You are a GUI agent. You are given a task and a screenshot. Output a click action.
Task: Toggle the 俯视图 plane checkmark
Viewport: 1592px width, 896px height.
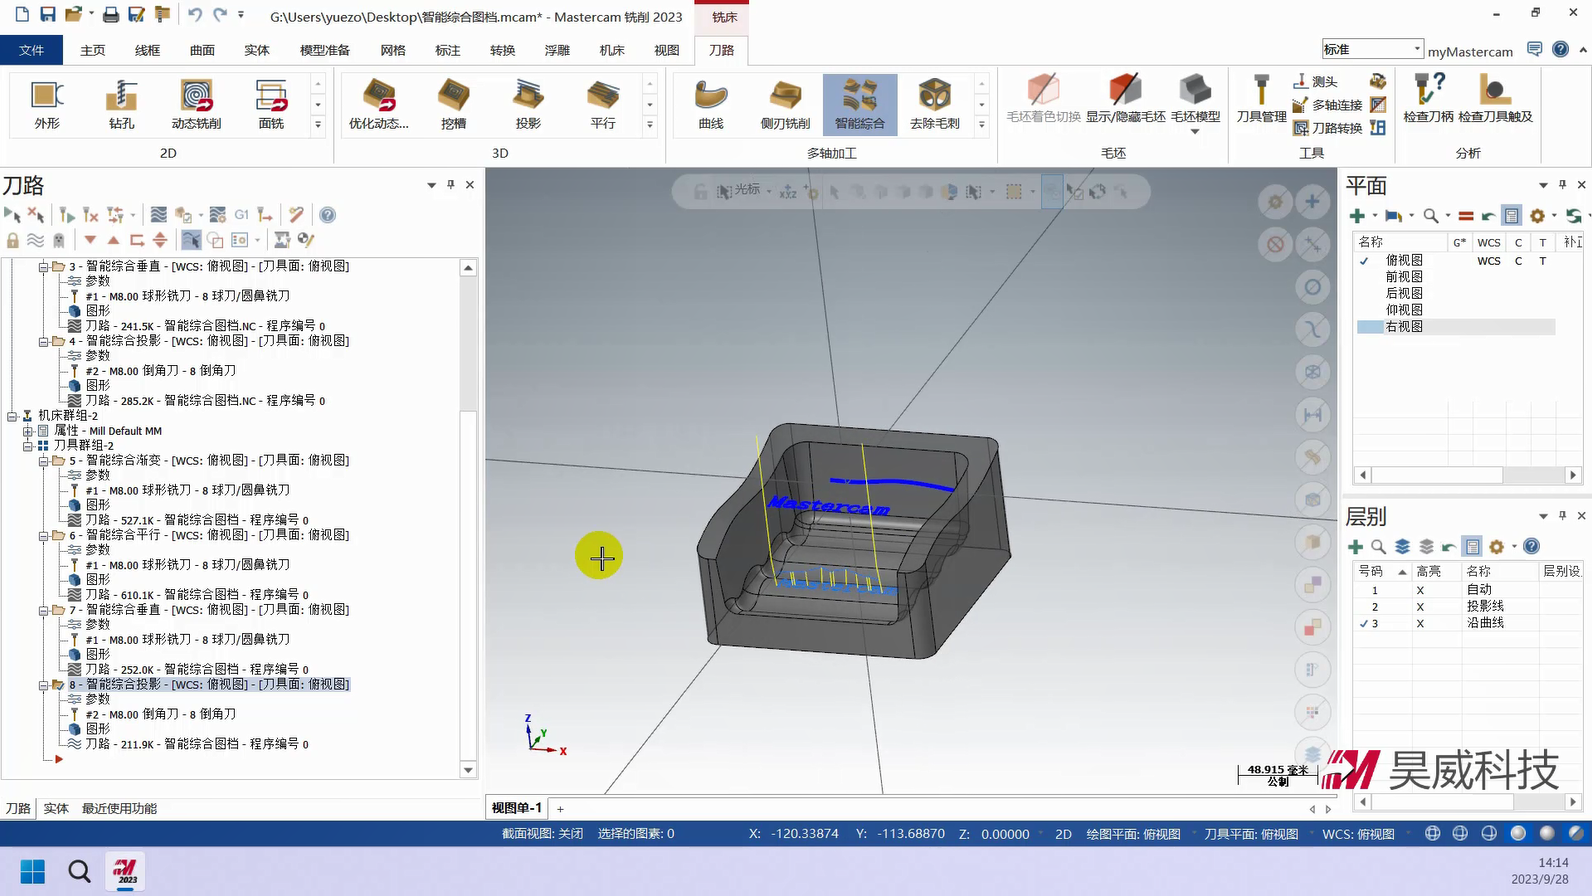pos(1364,260)
